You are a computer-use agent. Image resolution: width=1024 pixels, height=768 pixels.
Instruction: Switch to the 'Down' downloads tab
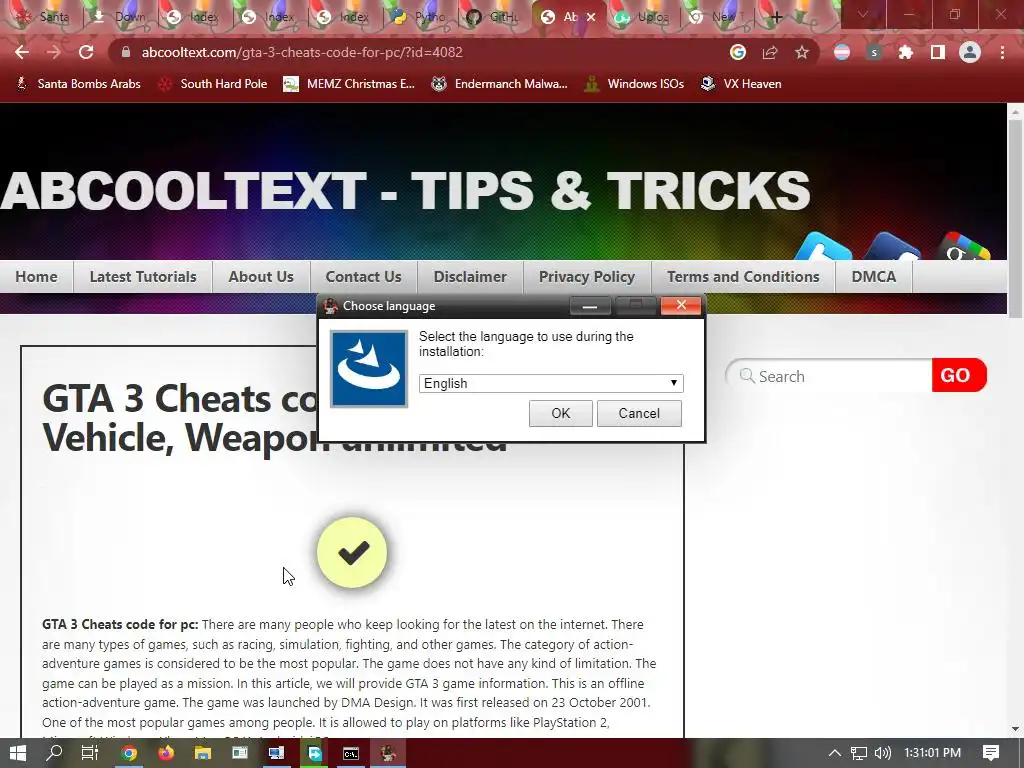point(120,17)
